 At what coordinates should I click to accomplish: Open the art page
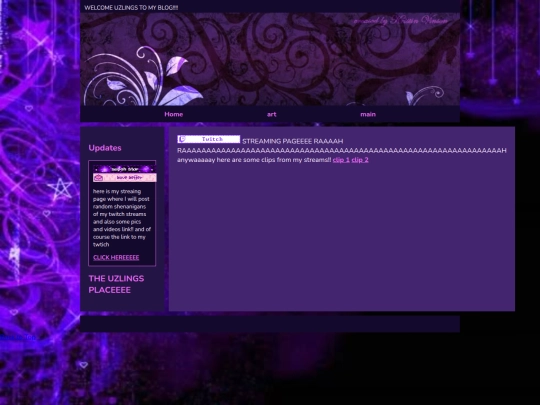tap(271, 114)
